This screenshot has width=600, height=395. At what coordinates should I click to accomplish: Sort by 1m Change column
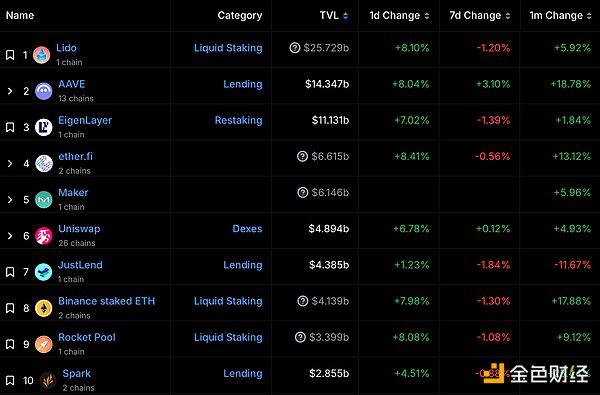561,16
